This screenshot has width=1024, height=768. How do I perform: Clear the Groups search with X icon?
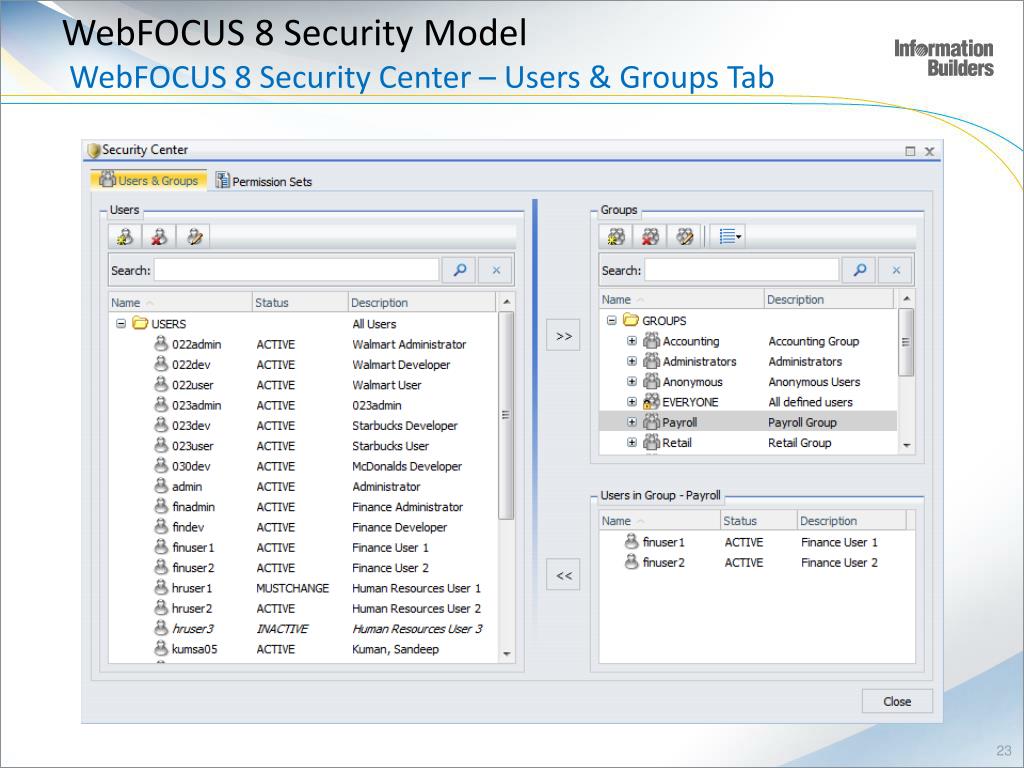point(896,270)
